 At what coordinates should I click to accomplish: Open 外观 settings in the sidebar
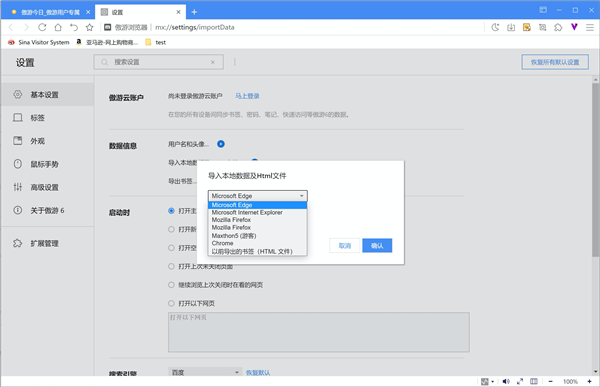(47, 141)
